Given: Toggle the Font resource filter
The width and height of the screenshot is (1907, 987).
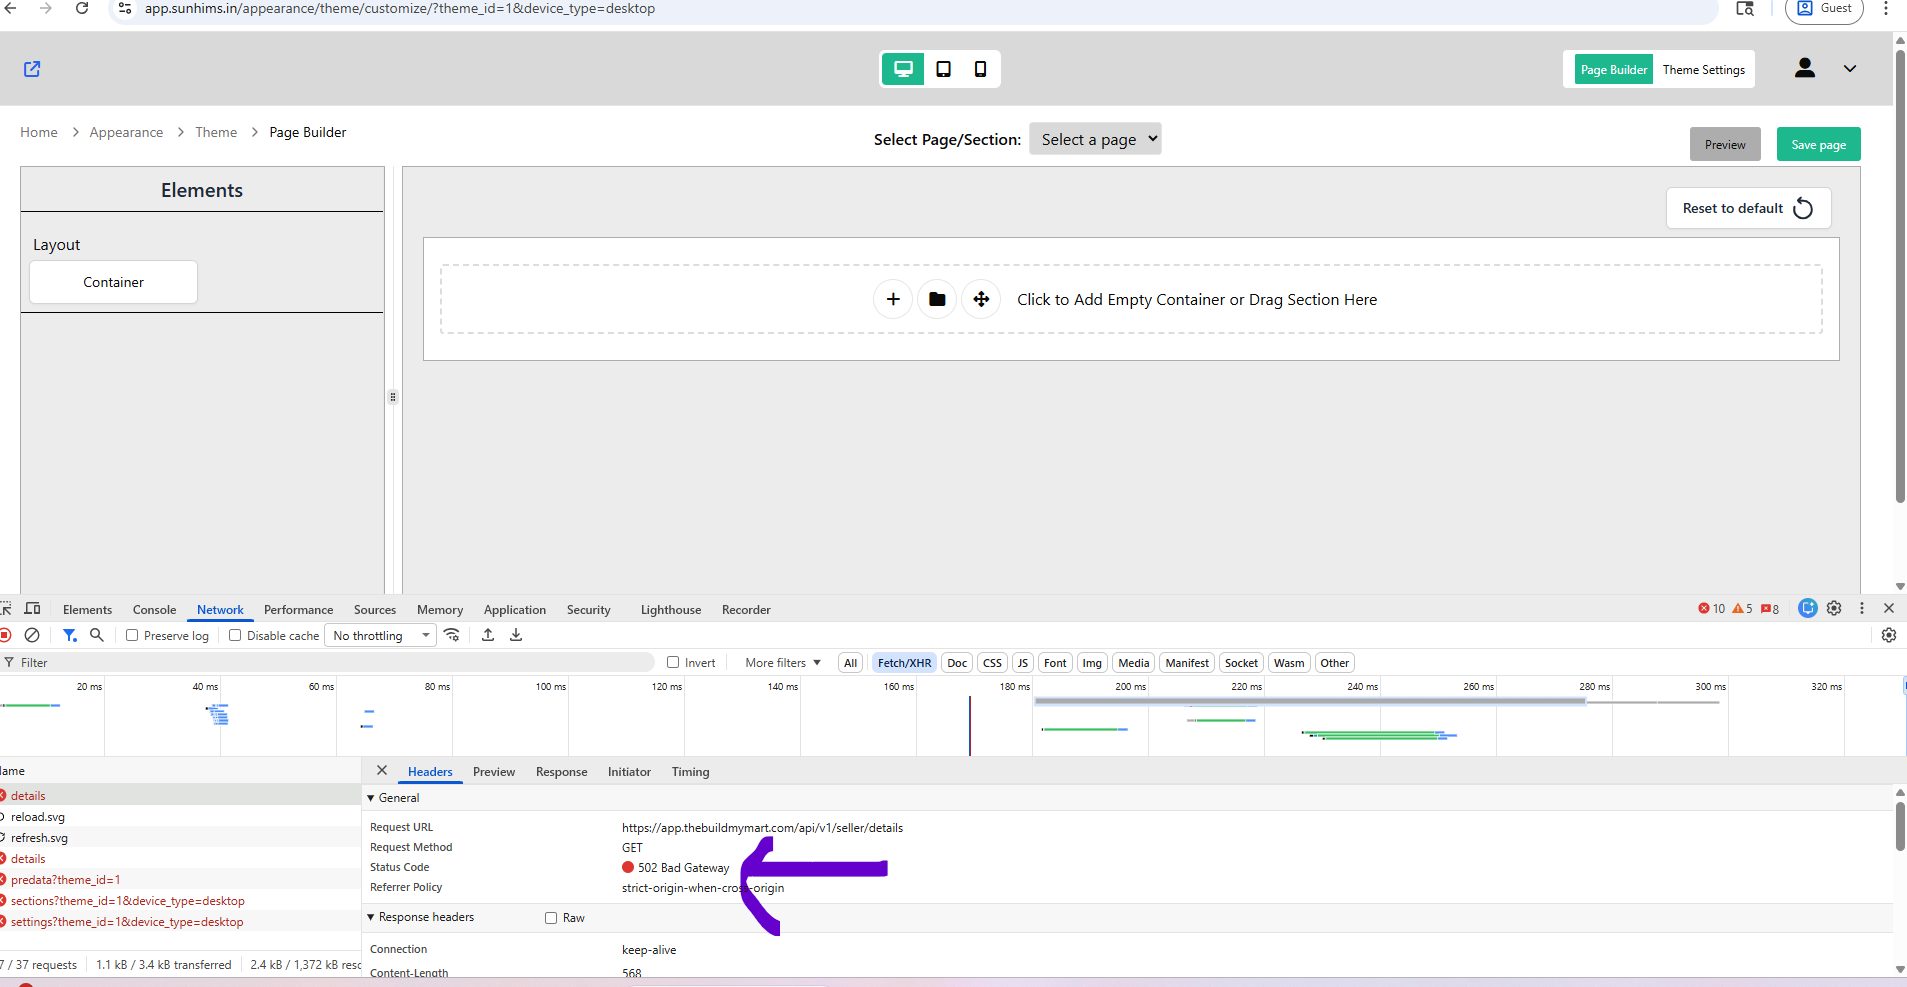Looking at the screenshot, I should click(x=1055, y=663).
